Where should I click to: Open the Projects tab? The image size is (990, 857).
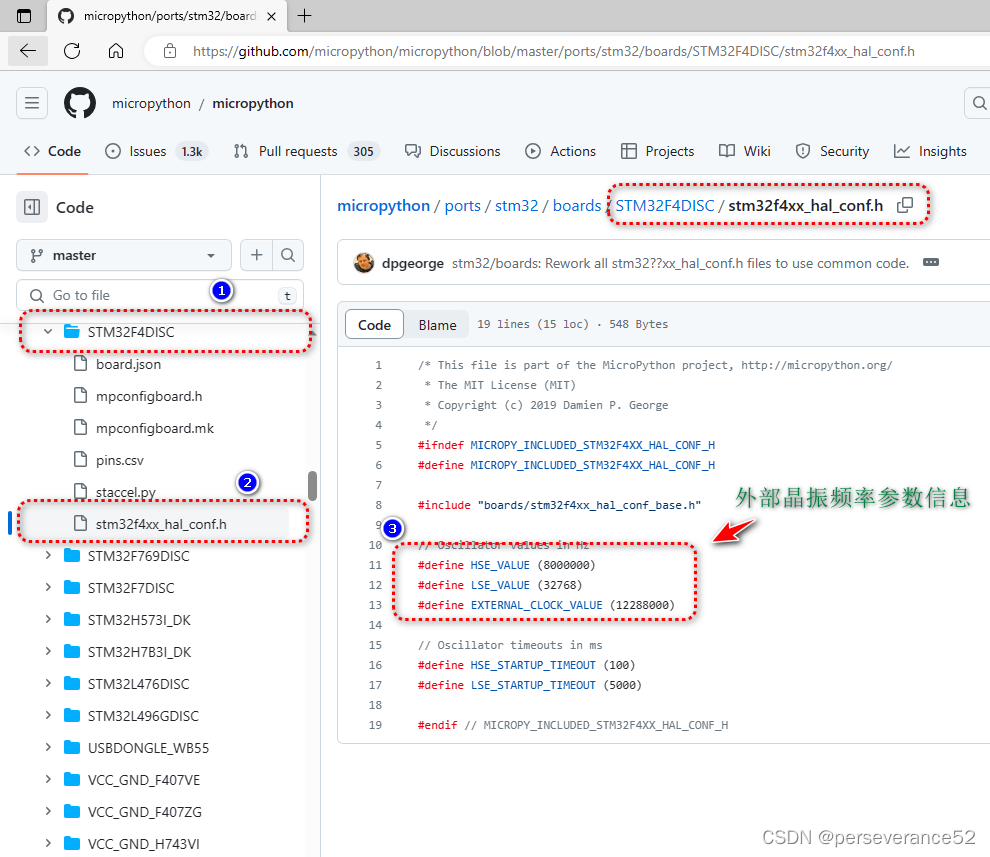[657, 152]
